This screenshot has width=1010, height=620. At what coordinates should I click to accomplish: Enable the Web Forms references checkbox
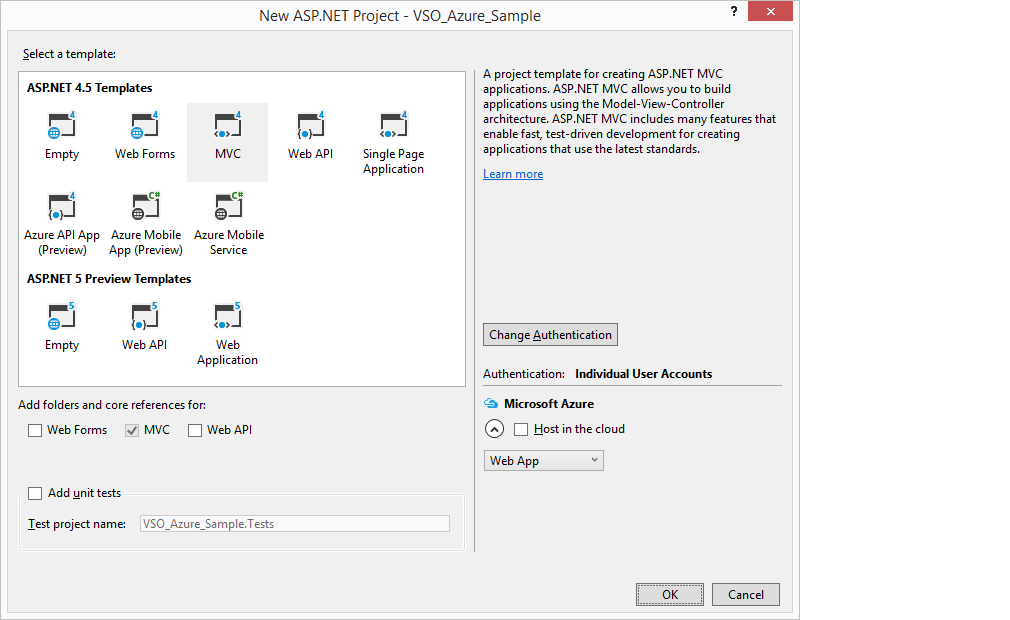click(36, 430)
